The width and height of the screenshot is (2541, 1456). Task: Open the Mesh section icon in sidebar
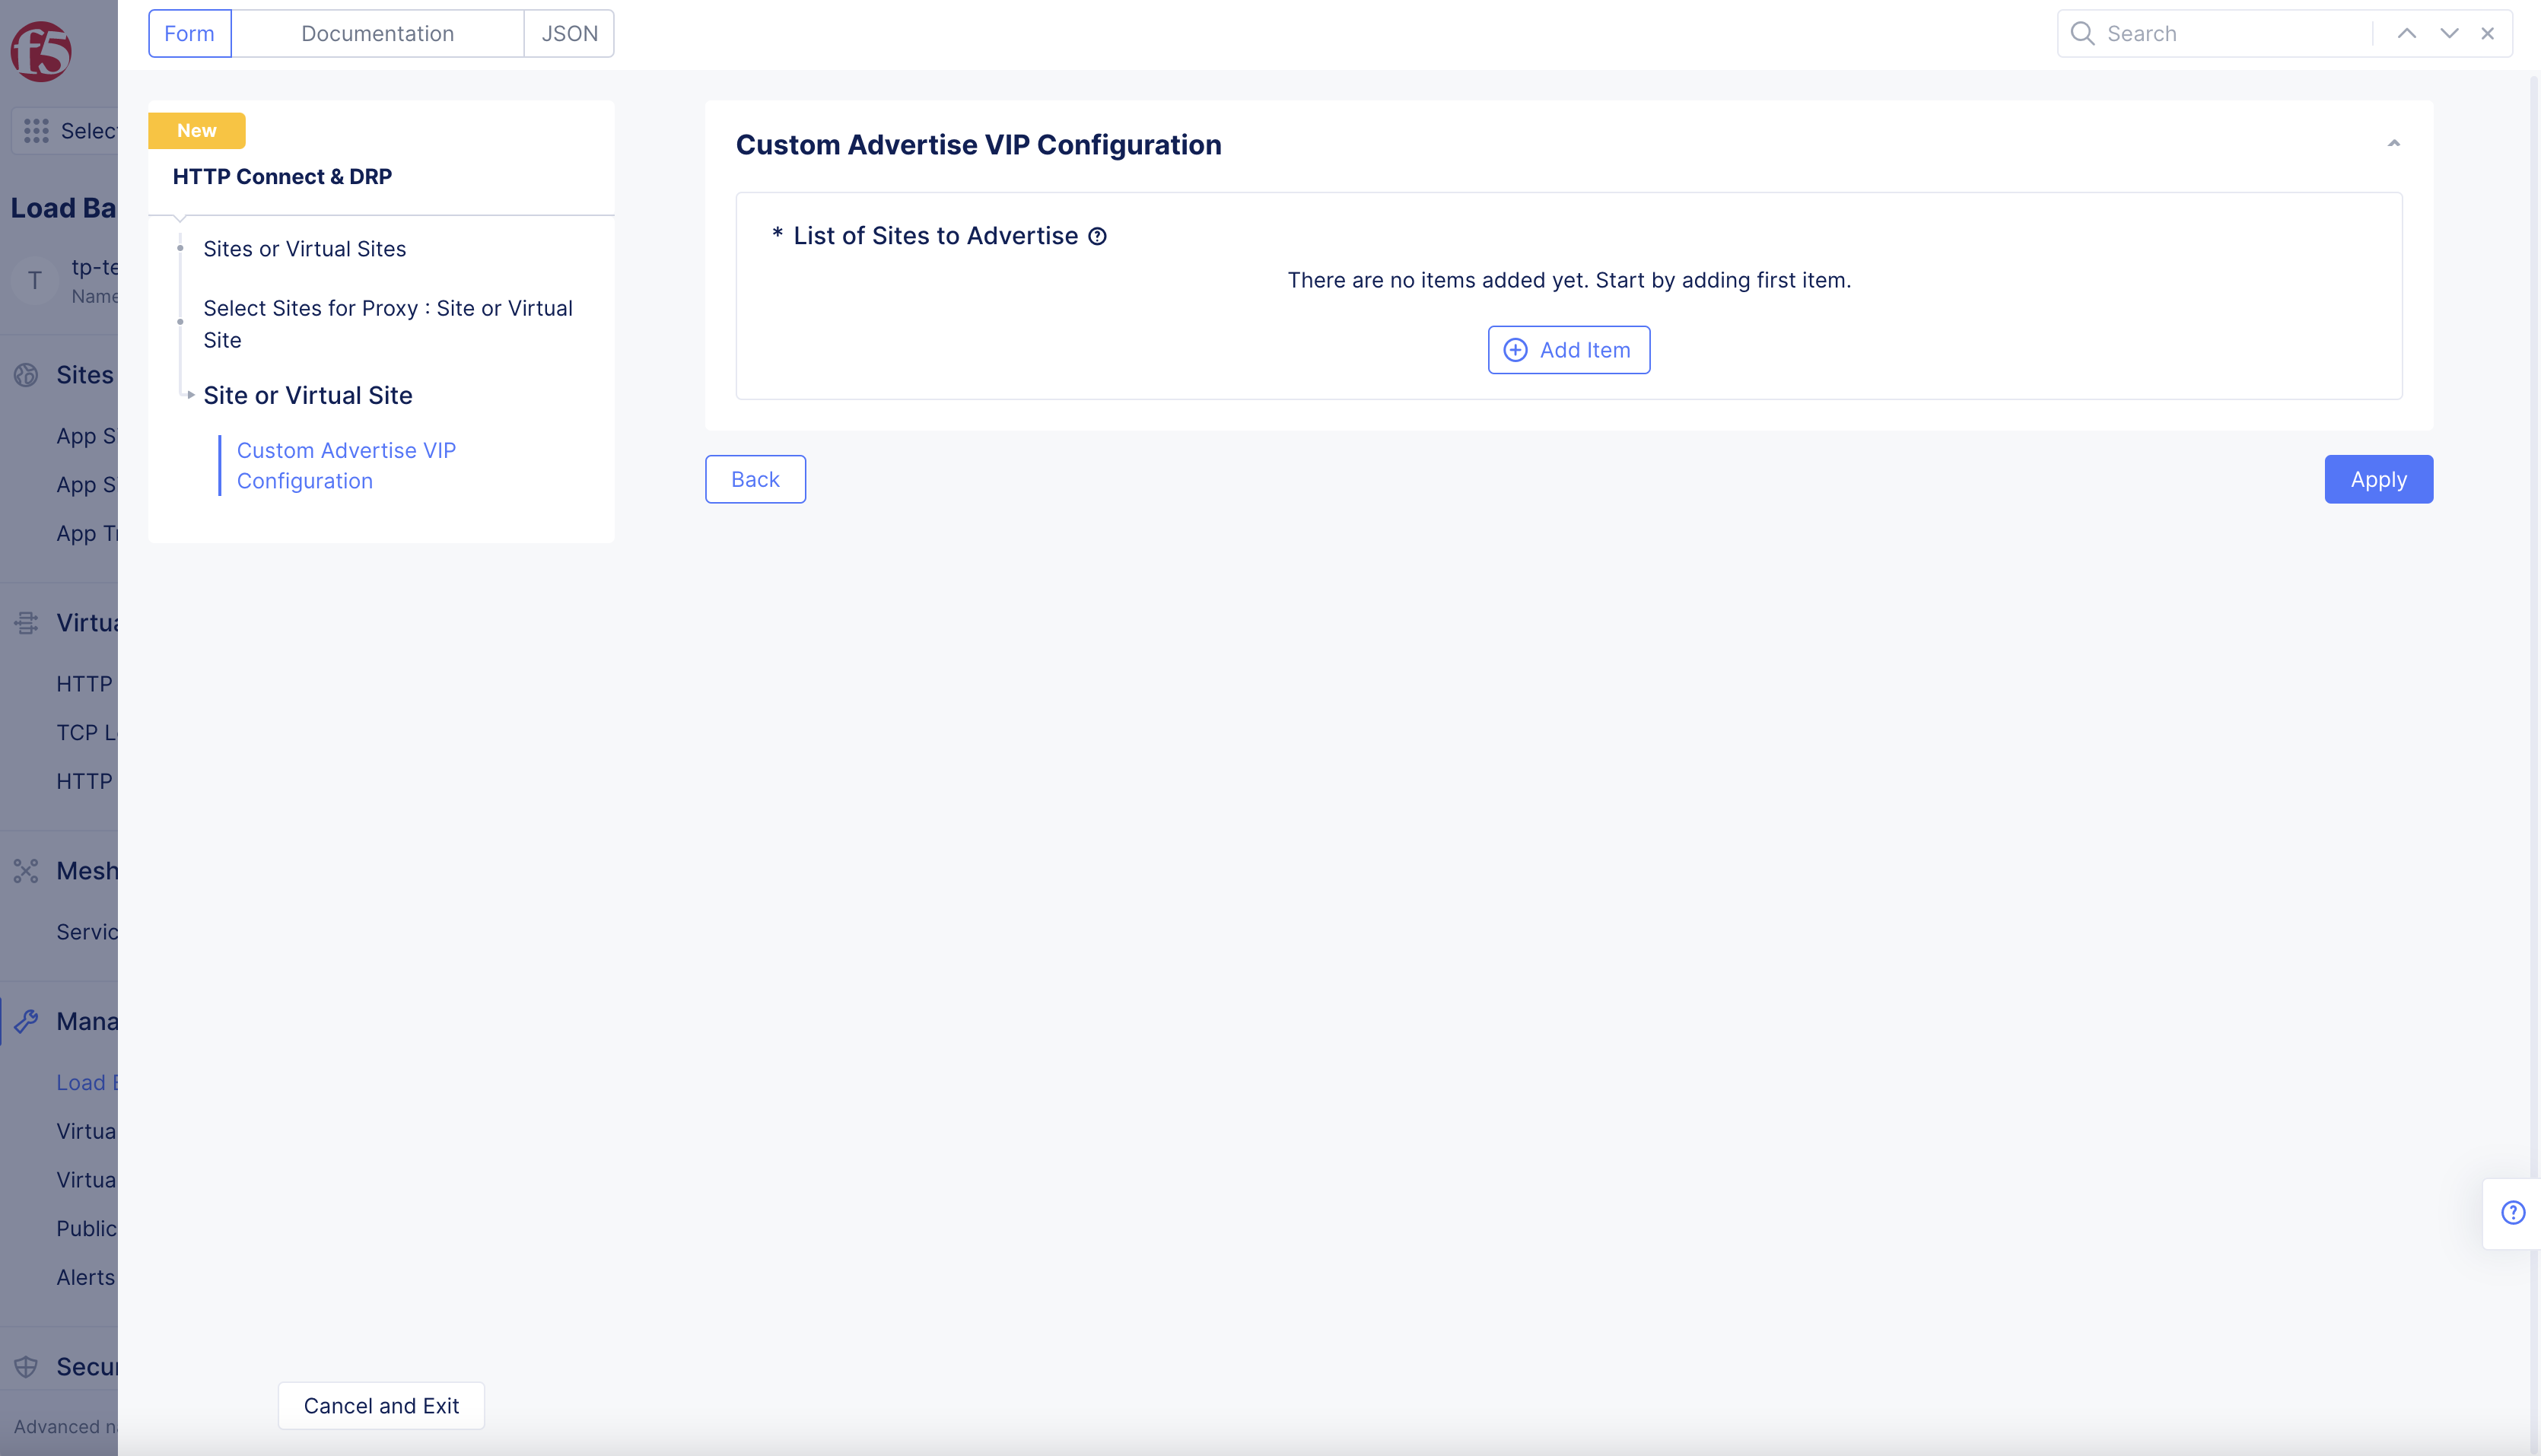pyautogui.click(x=26, y=871)
